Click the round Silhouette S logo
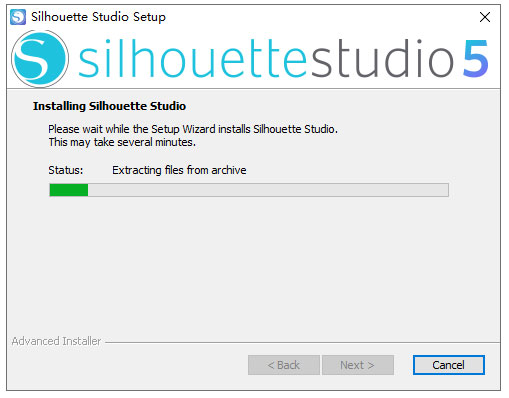The image size is (509, 398). [40, 59]
